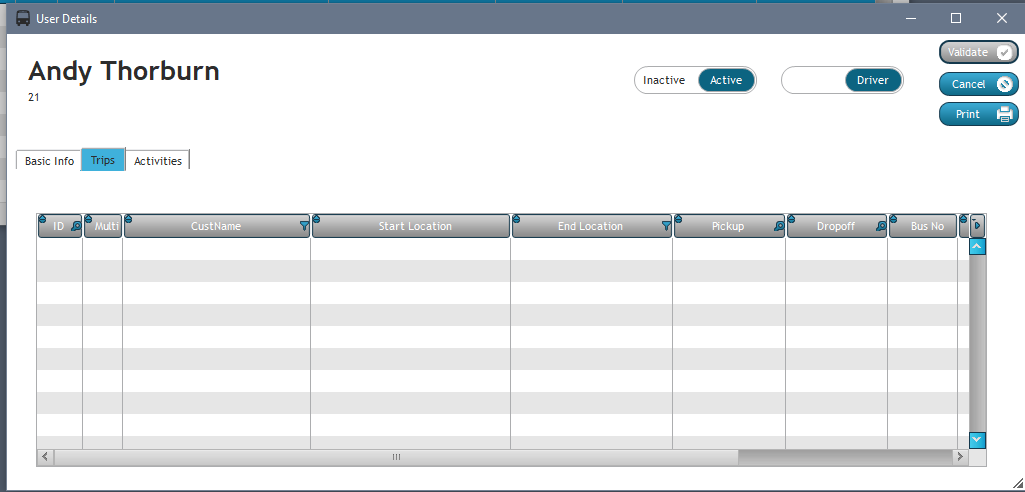Click the checkmark icon on the Validate button

[1004, 52]
